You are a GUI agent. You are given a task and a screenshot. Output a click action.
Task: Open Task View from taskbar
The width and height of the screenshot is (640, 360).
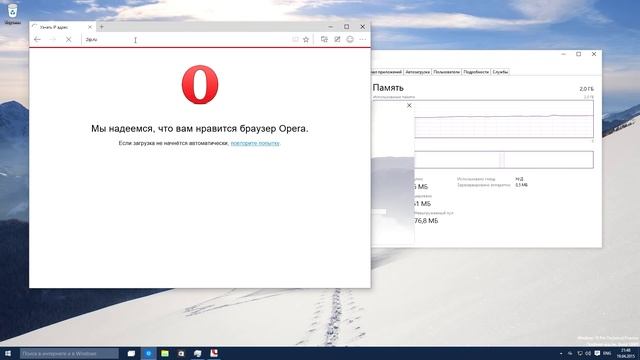131,353
